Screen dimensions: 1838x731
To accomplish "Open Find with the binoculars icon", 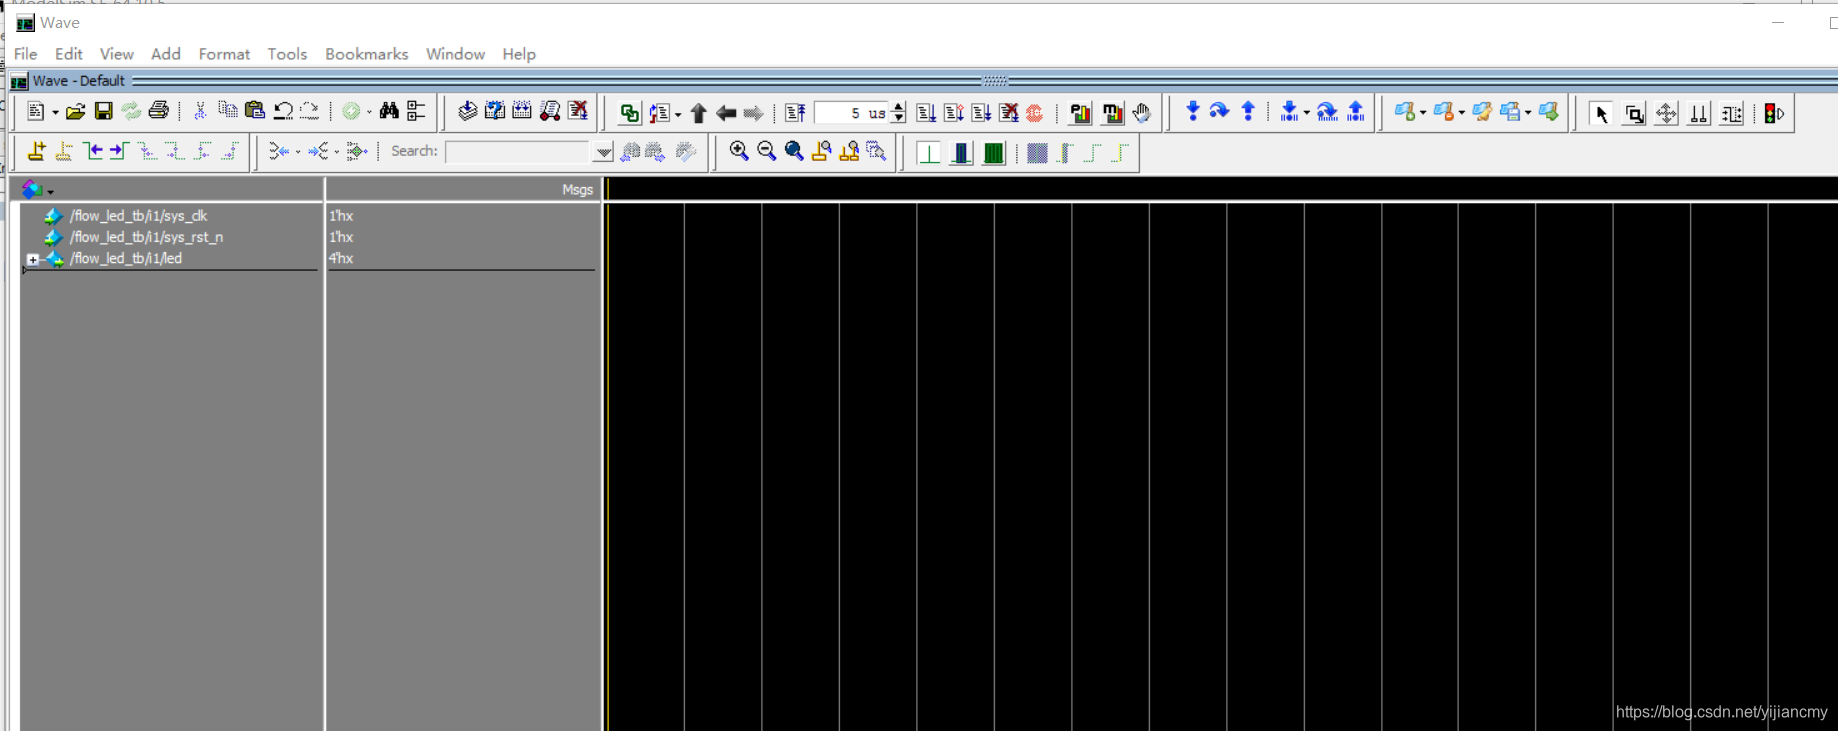I will [389, 111].
